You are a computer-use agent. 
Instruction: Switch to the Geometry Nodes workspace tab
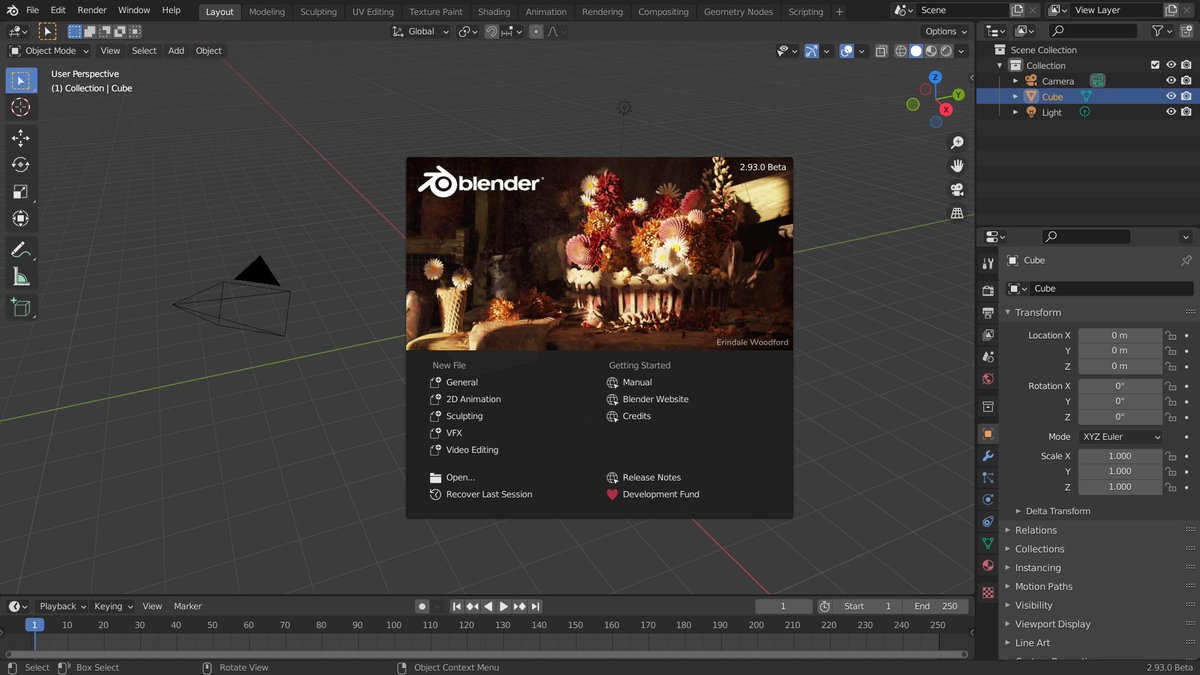pyautogui.click(x=738, y=12)
